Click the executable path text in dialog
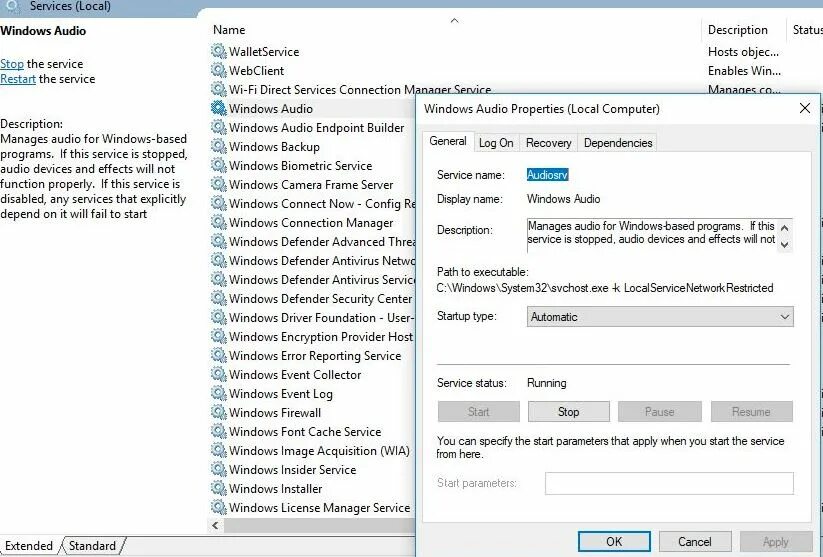Screen dimensions: 823x557 point(605,288)
